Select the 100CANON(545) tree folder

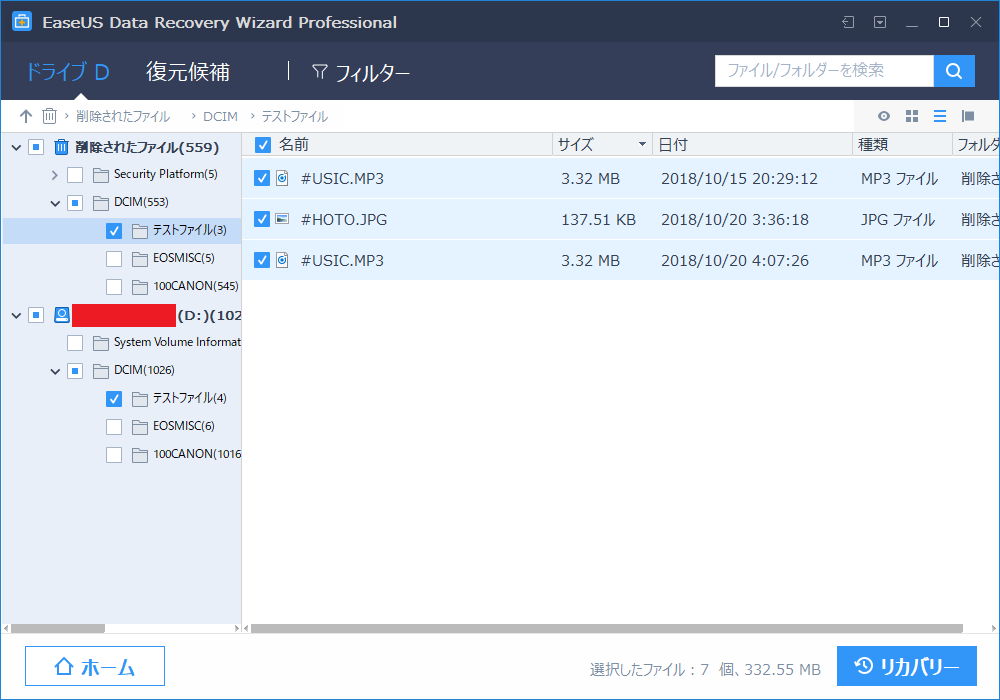[196, 286]
